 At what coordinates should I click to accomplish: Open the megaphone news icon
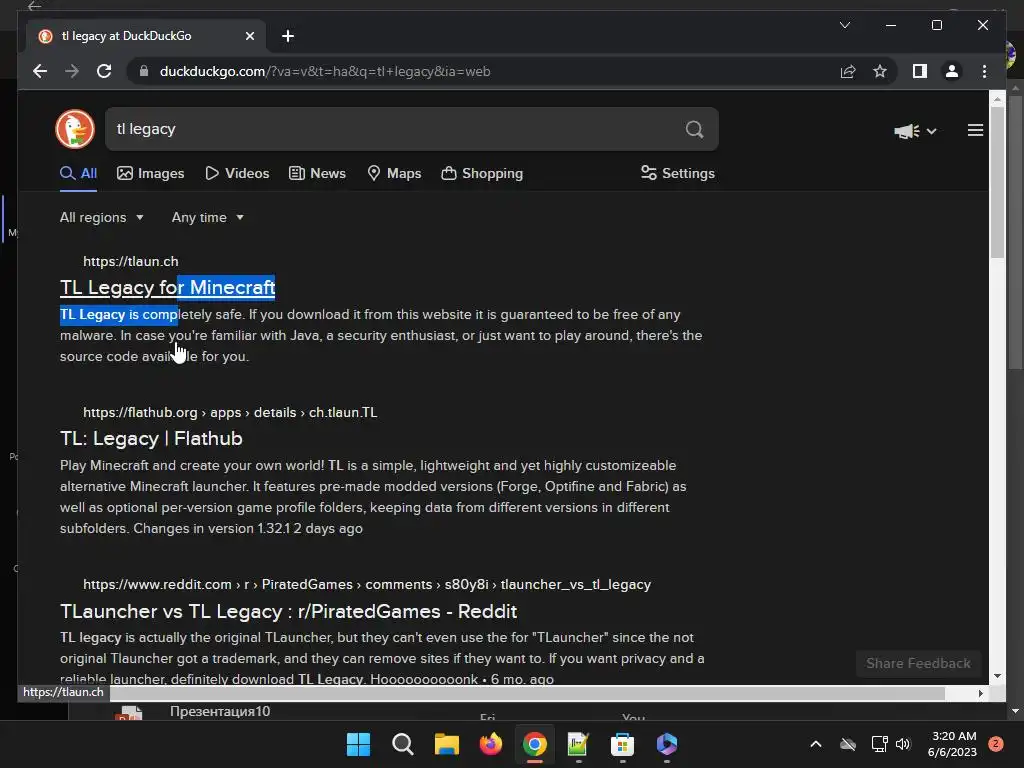[906, 131]
